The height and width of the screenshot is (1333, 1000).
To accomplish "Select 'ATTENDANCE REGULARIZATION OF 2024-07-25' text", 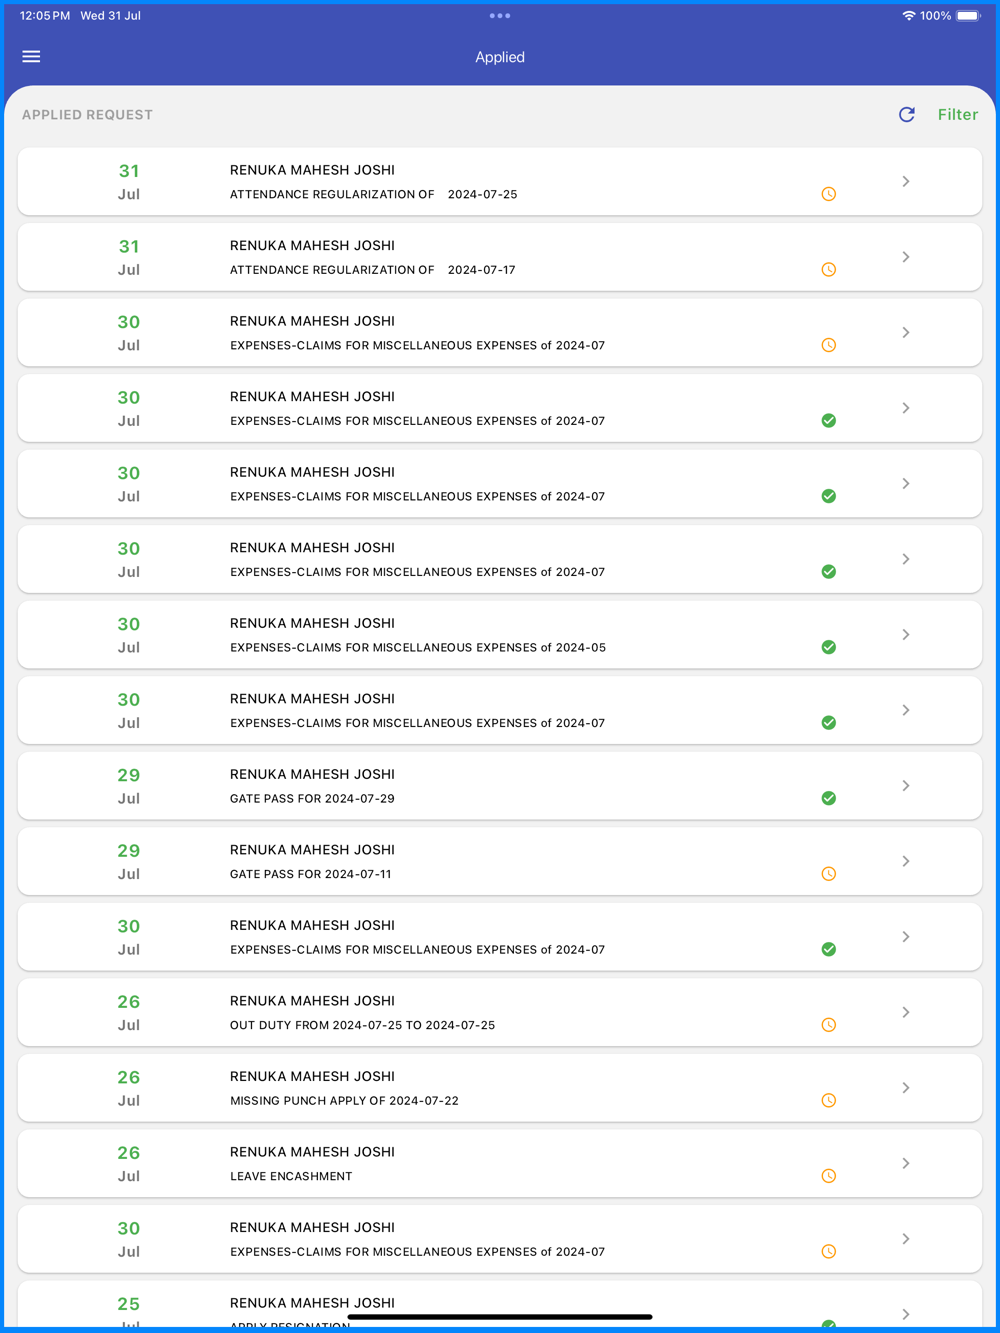I will (374, 194).
